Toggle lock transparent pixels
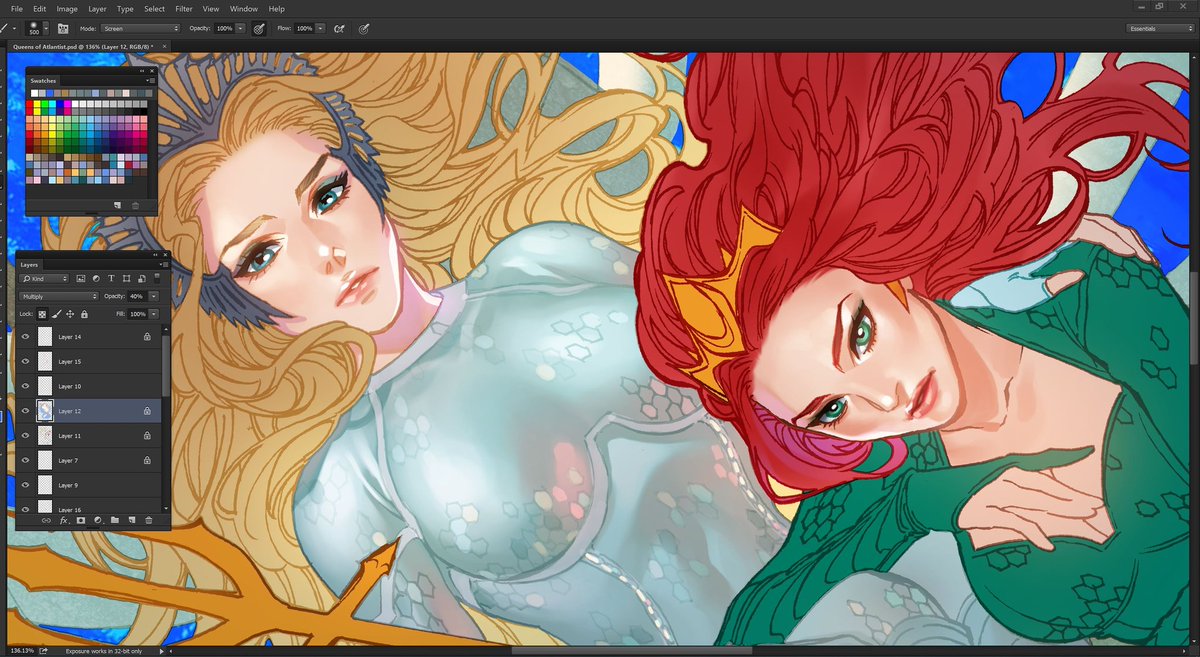Image resolution: width=1200 pixels, height=657 pixels. 42,314
